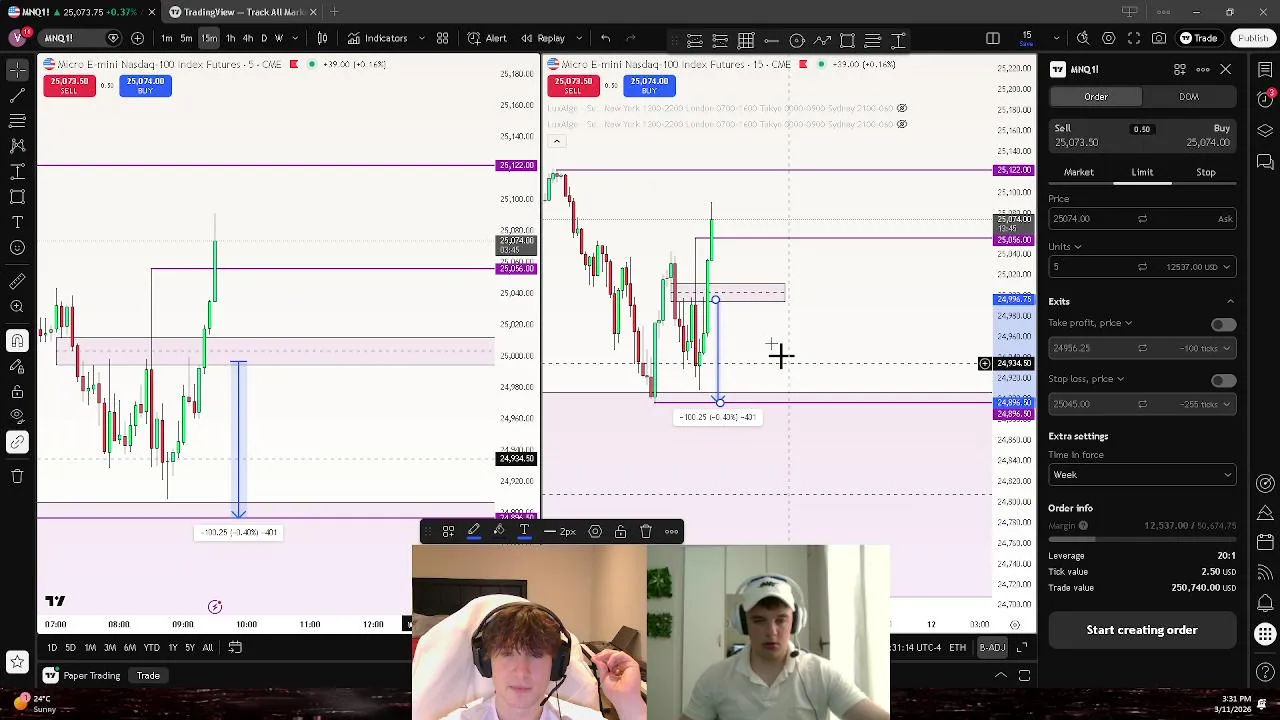Open the zoom in magnifier tool
1280x720 pixels.
point(17,307)
